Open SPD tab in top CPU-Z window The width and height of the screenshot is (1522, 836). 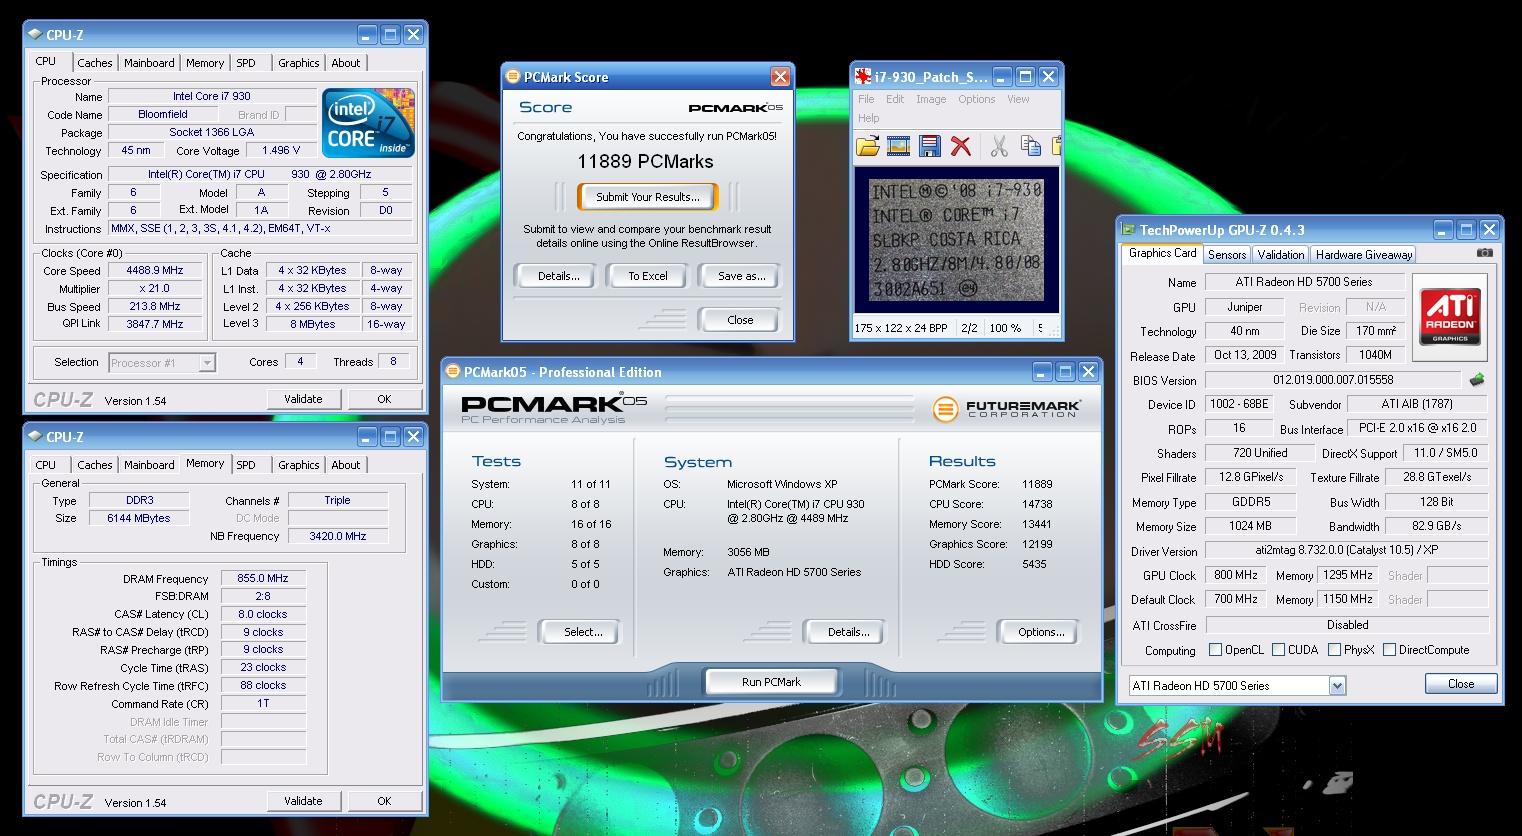pos(246,63)
